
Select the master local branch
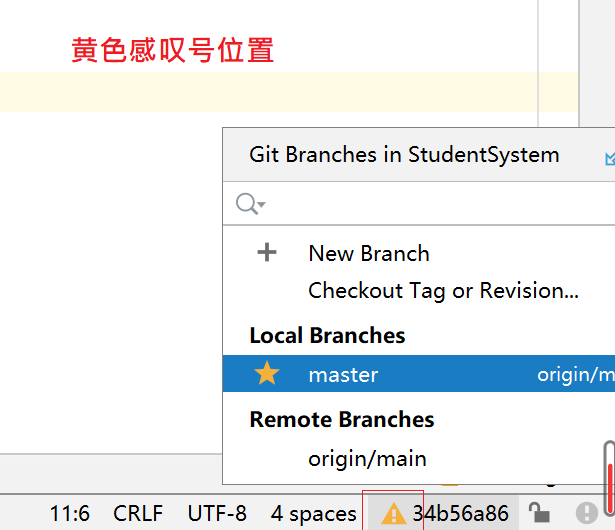pyautogui.click(x=343, y=375)
